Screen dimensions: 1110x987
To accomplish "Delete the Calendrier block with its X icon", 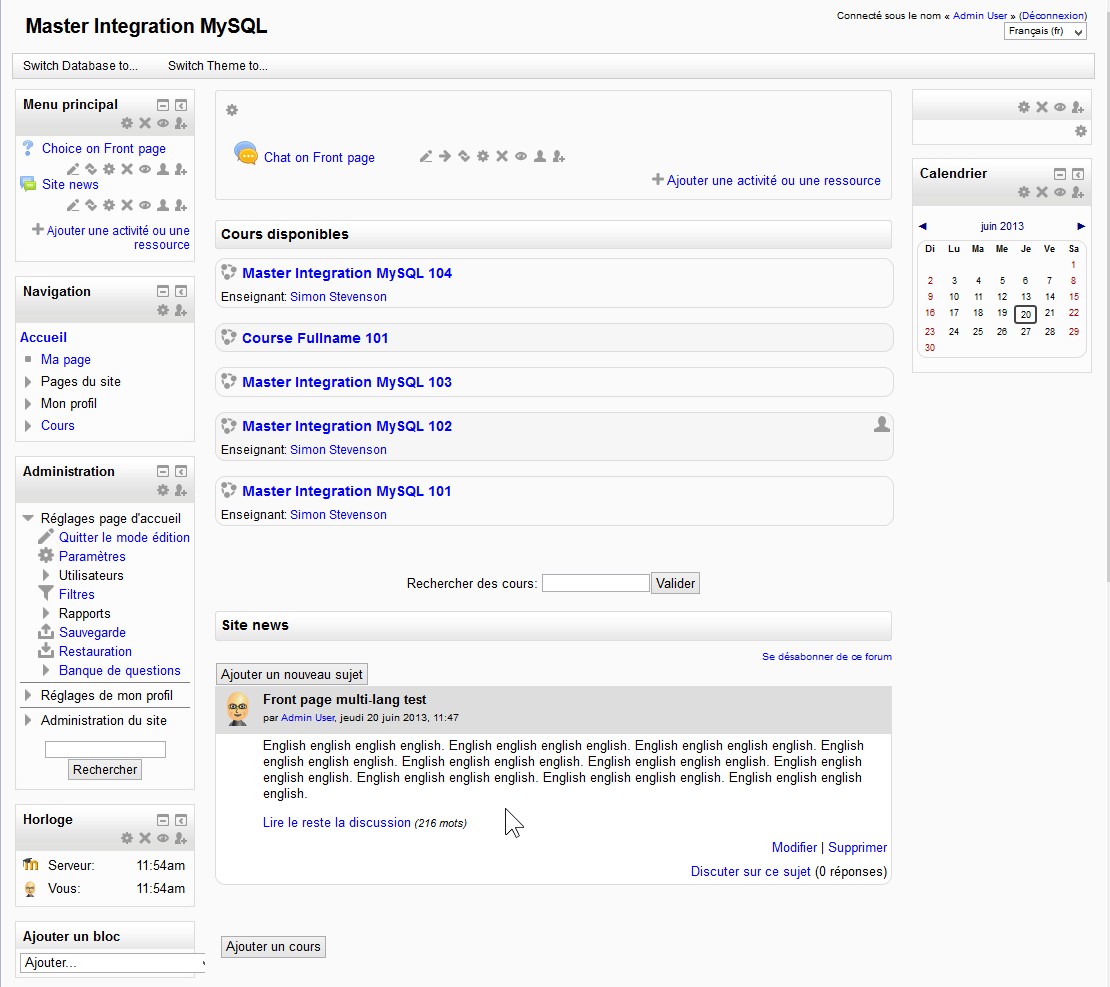I will click(x=1042, y=192).
